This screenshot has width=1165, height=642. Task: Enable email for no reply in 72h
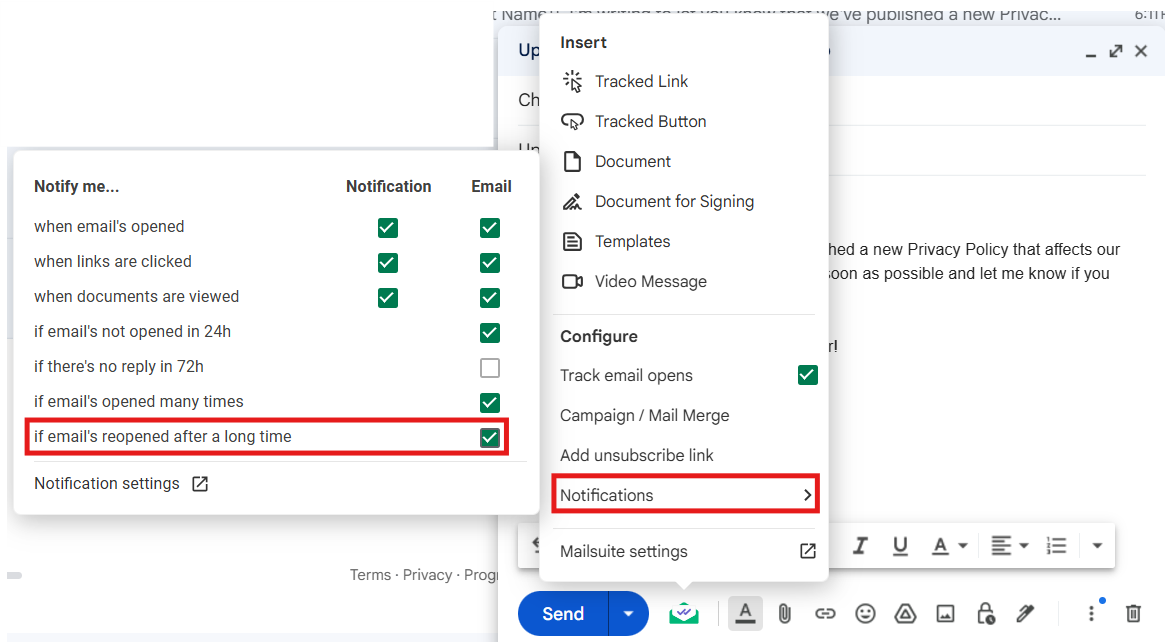click(x=489, y=368)
